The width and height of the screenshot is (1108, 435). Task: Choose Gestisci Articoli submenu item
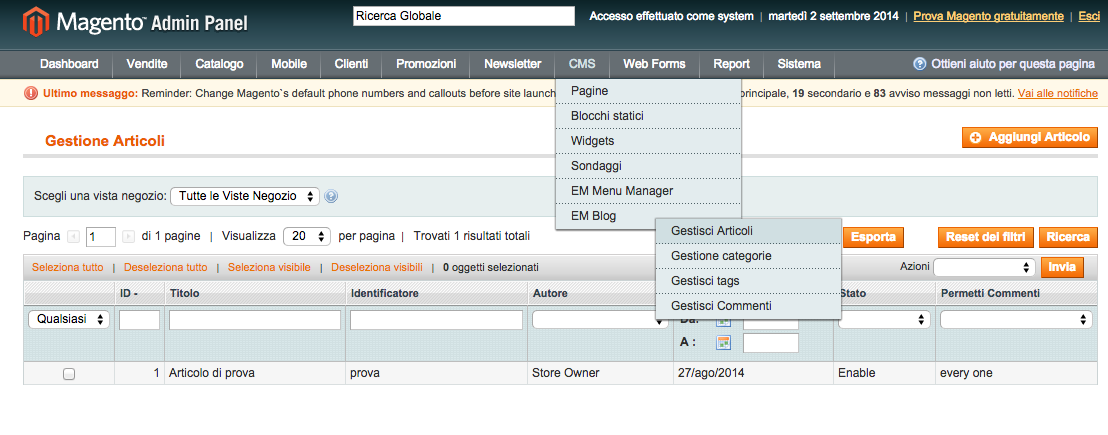coord(748,231)
